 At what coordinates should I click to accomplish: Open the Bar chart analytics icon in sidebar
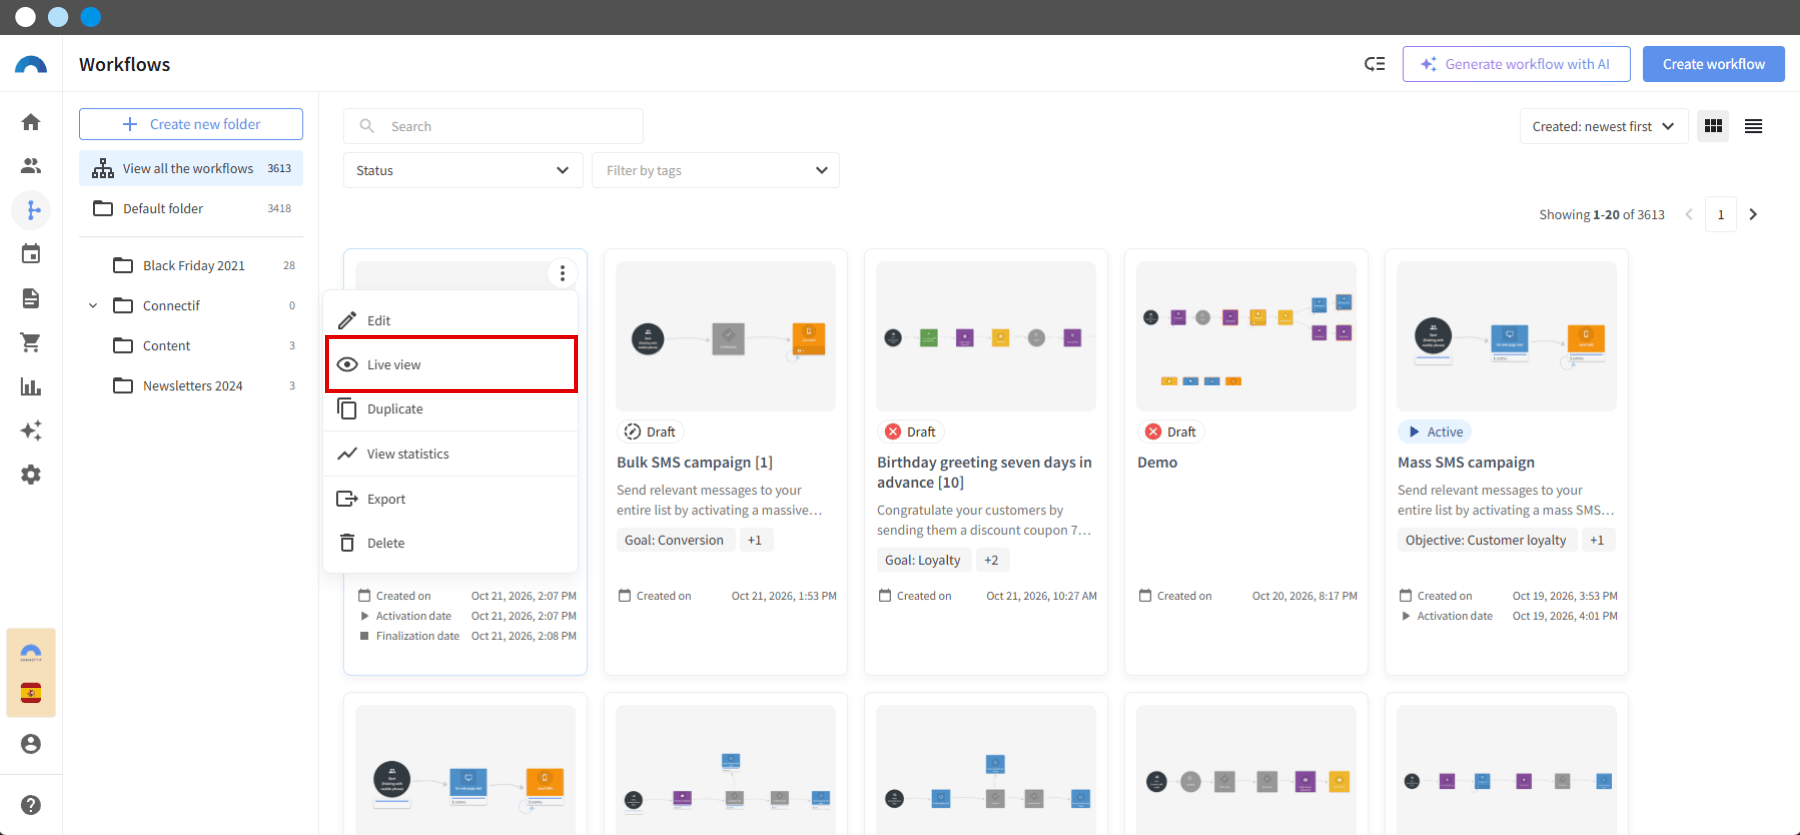(x=31, y=387)
